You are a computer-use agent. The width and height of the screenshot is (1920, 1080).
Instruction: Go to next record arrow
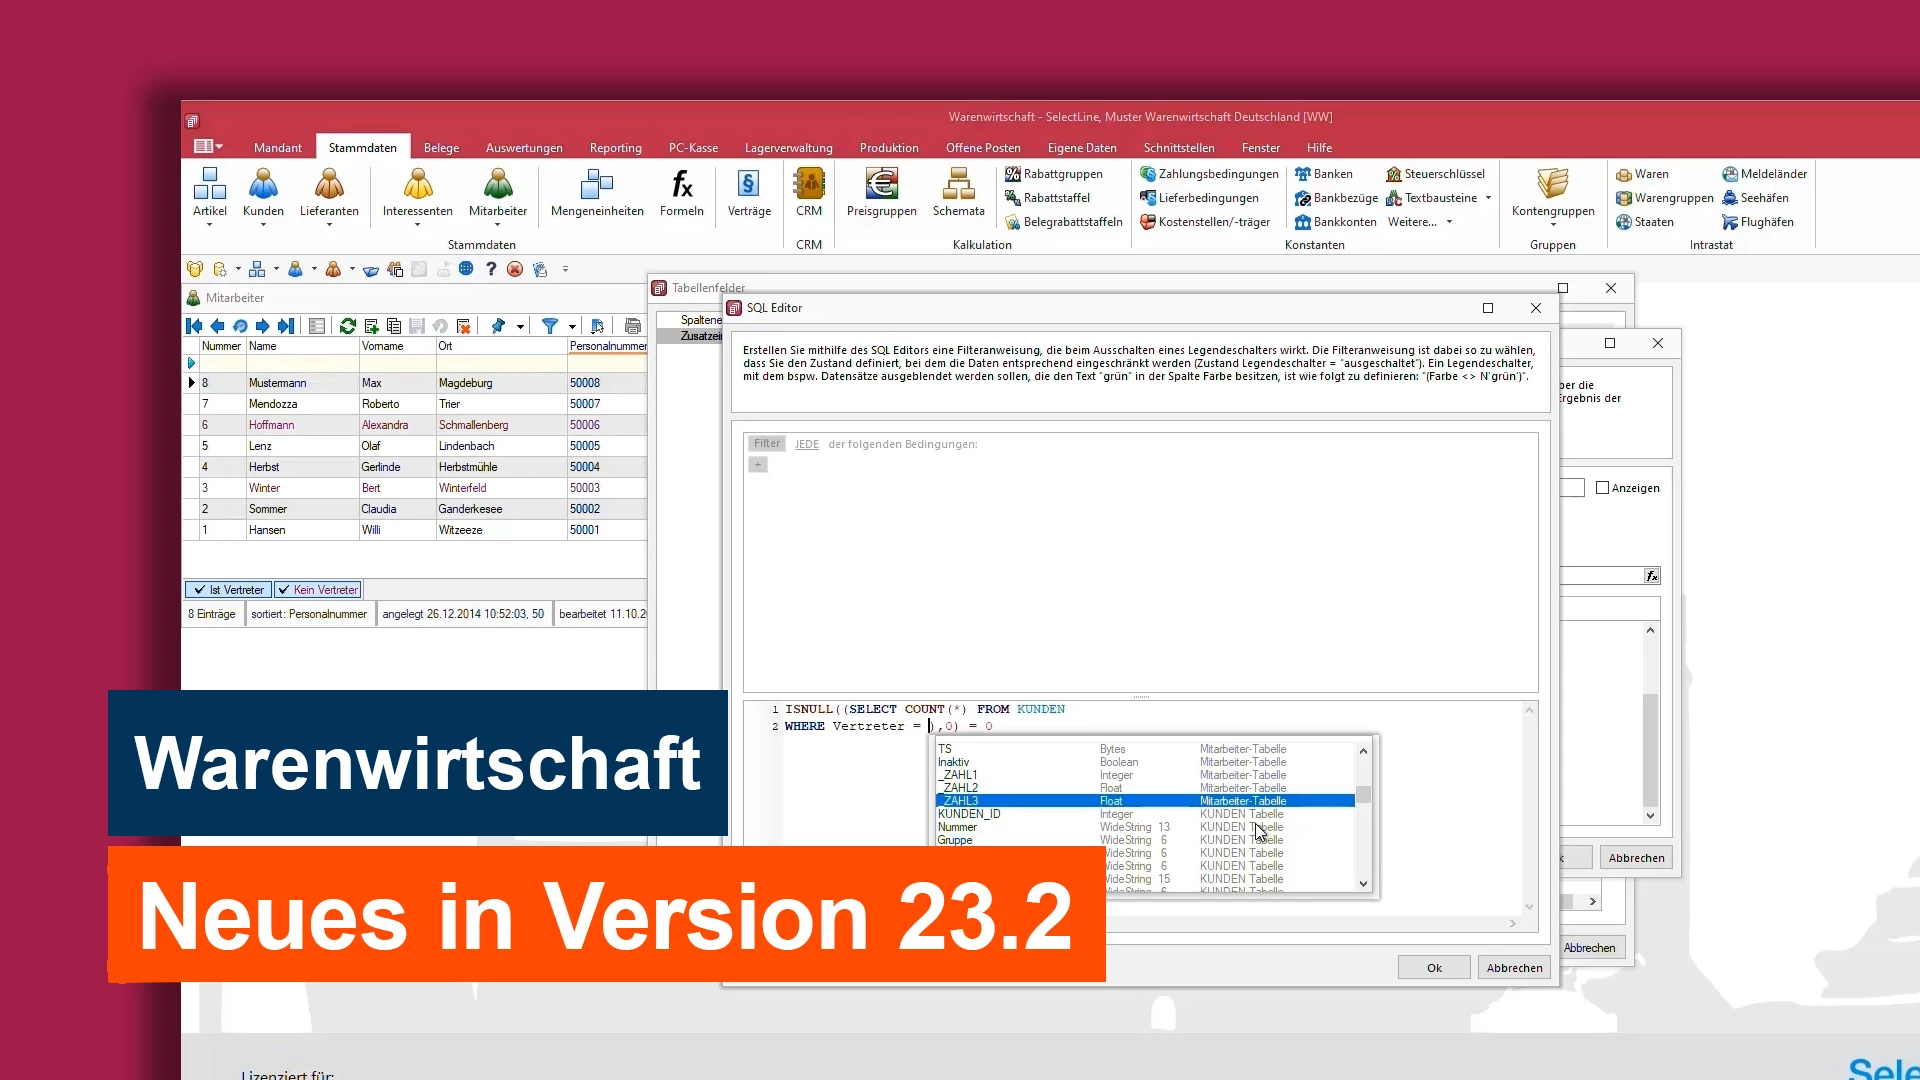262,326
